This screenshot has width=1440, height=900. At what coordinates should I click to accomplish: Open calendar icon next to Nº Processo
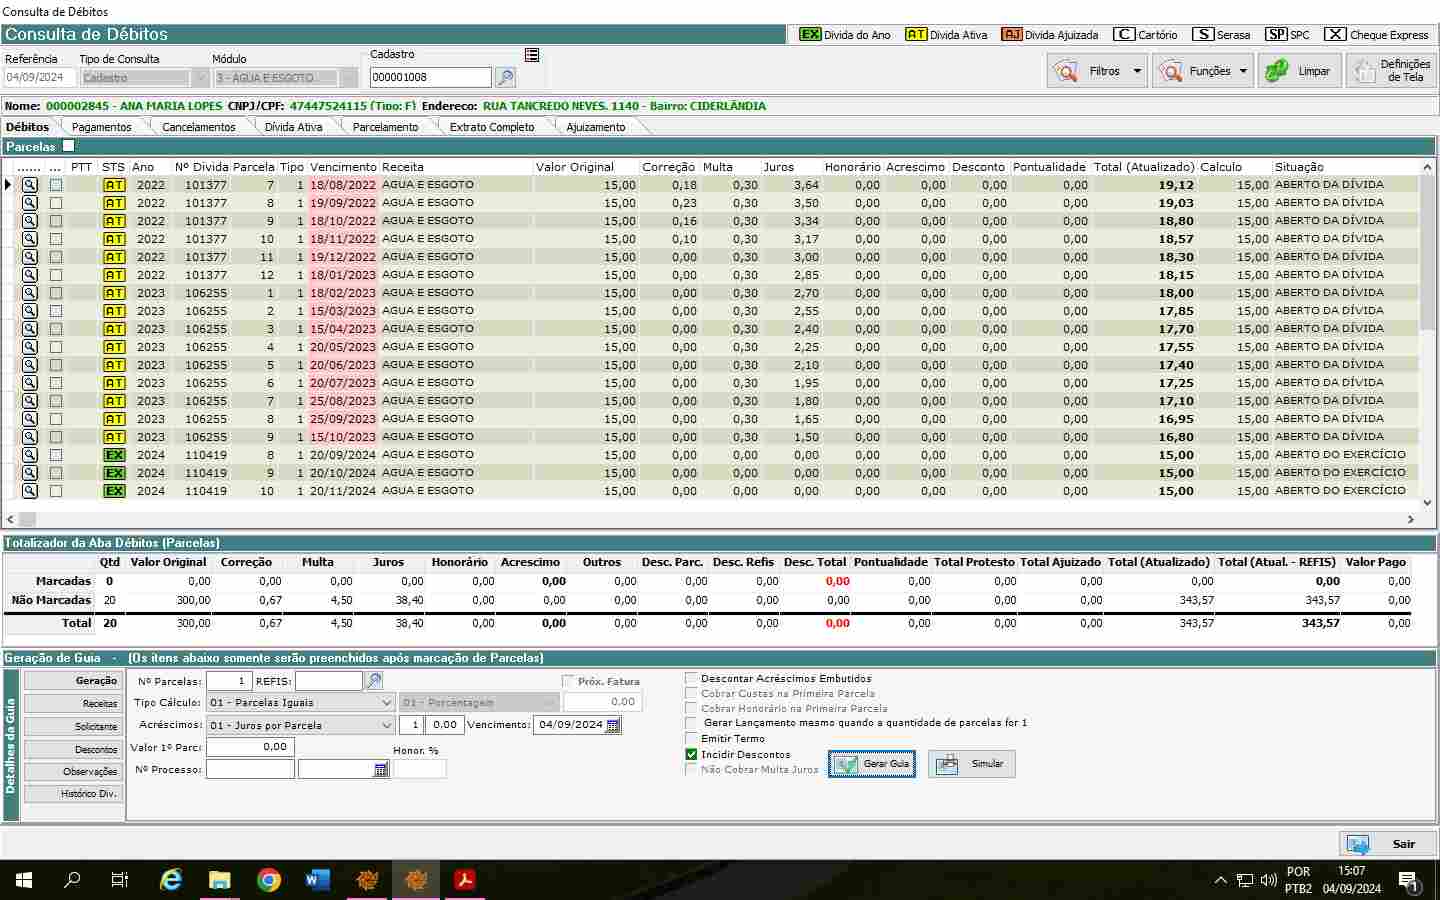pos(381,769)
